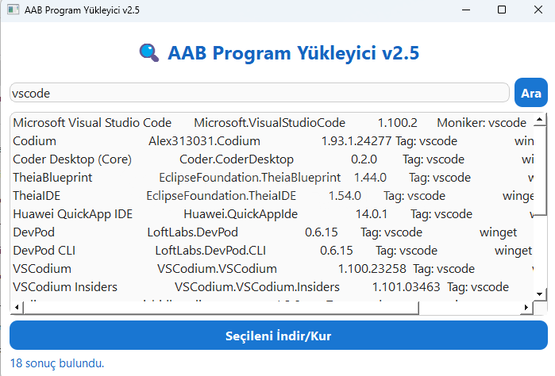The width and height of the screenshot is (555, 376).
Task: Click the horizontal scroll right arrow
Action: 526,307
